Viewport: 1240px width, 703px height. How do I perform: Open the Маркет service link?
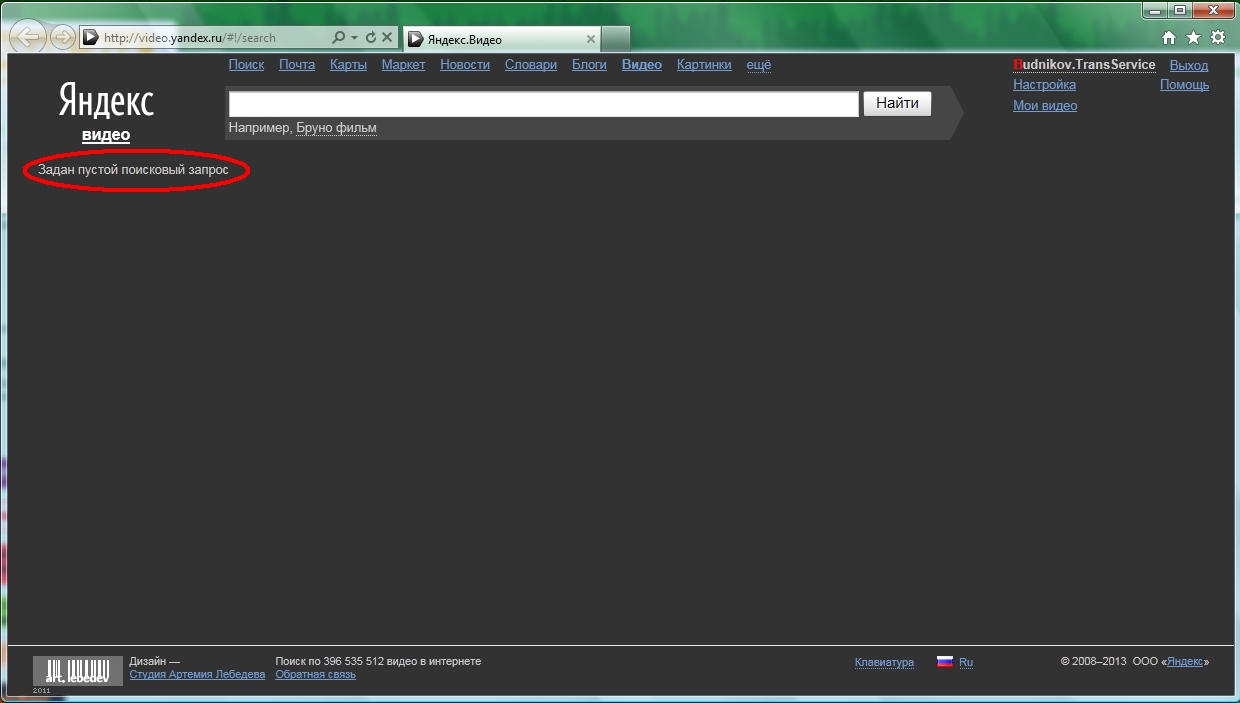pos(403,65)
